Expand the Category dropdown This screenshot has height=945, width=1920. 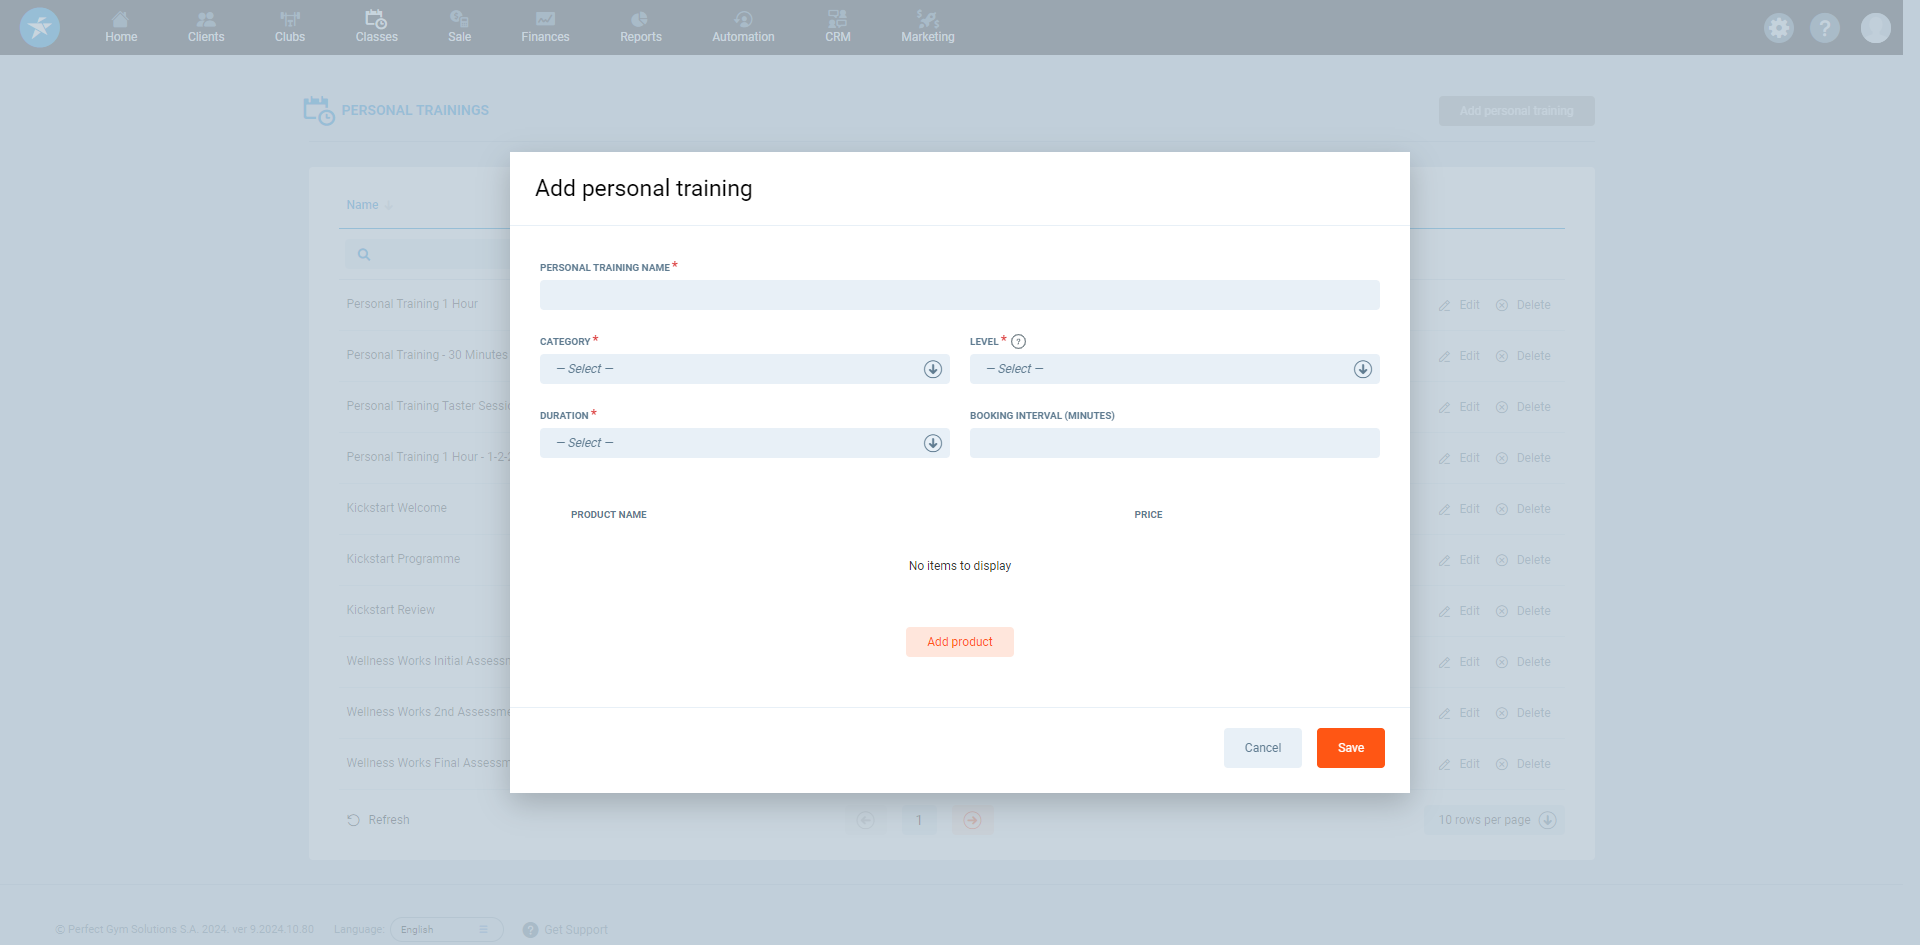(x=744, y=369)
